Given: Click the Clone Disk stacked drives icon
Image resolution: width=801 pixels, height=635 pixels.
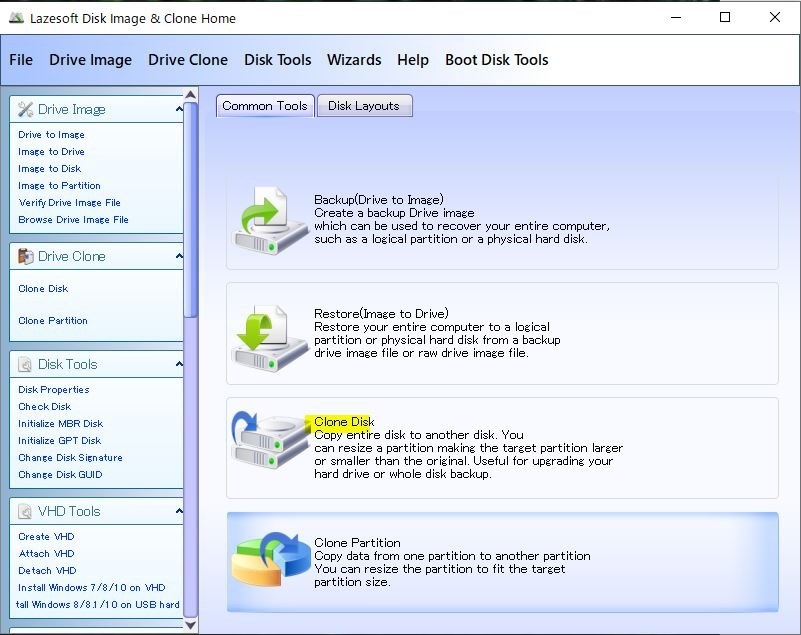Looking at the screenshot, I should [x=270, y=440].
